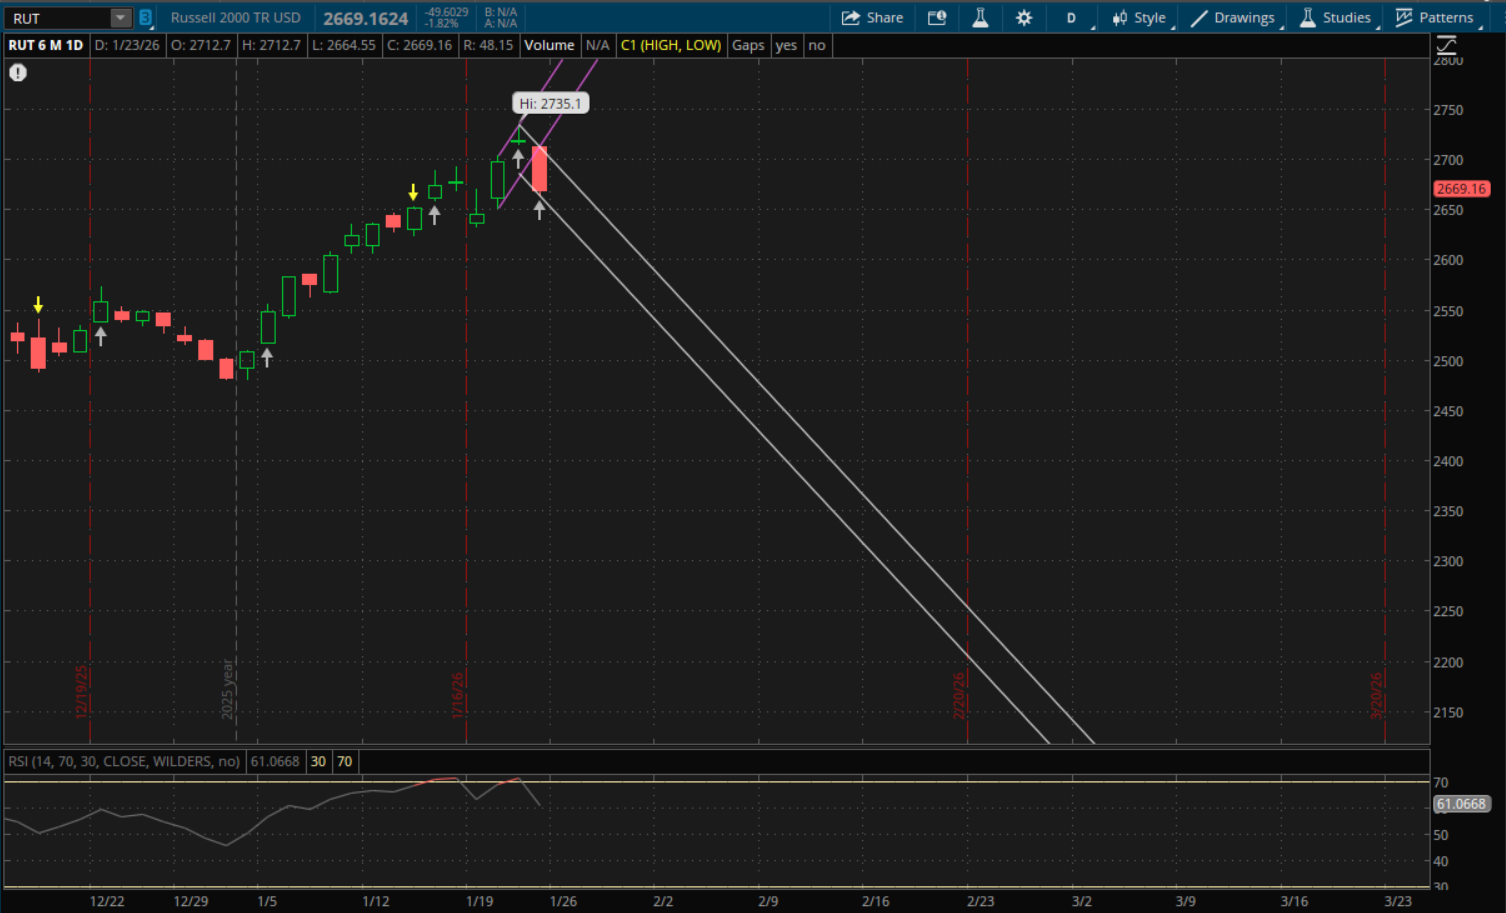Viewport: 1506px width, 913px height.
Task: Click the C1 (HIGH, LOW) study label
Action: point(670,45)
